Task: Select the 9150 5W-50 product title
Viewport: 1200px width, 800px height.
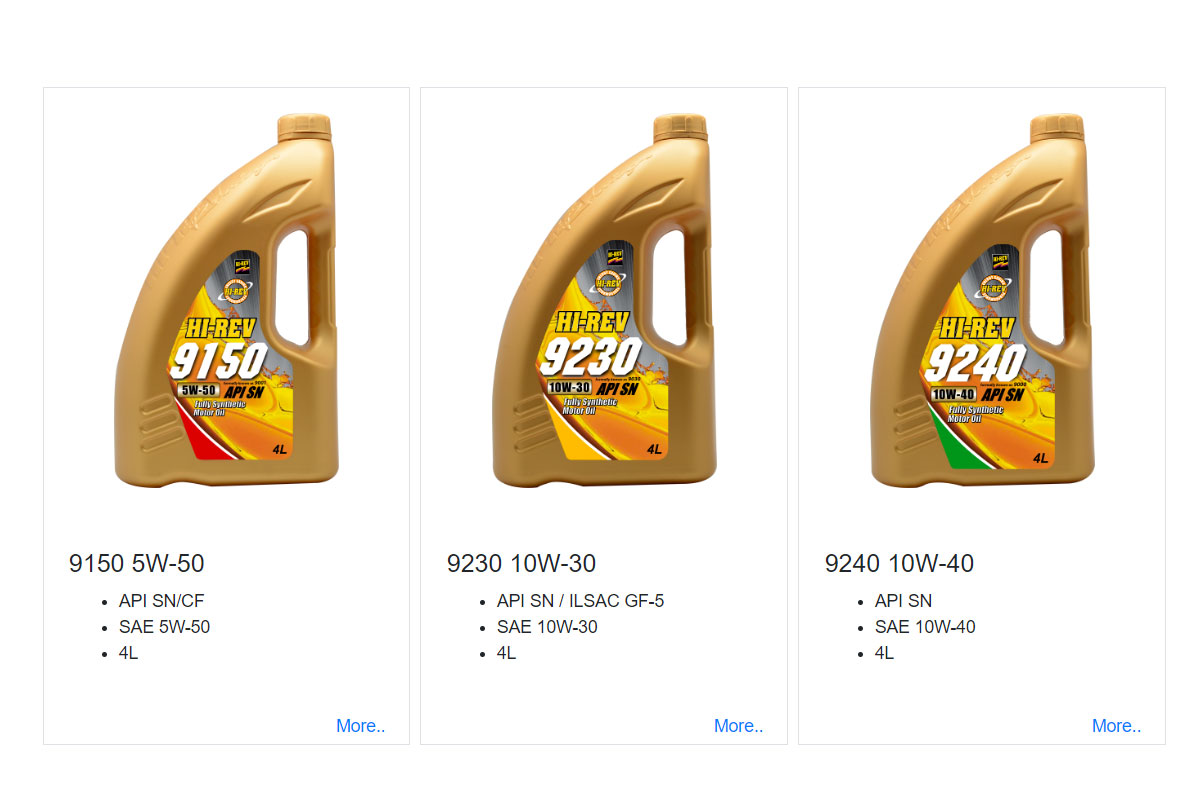Action: (137, 564)
